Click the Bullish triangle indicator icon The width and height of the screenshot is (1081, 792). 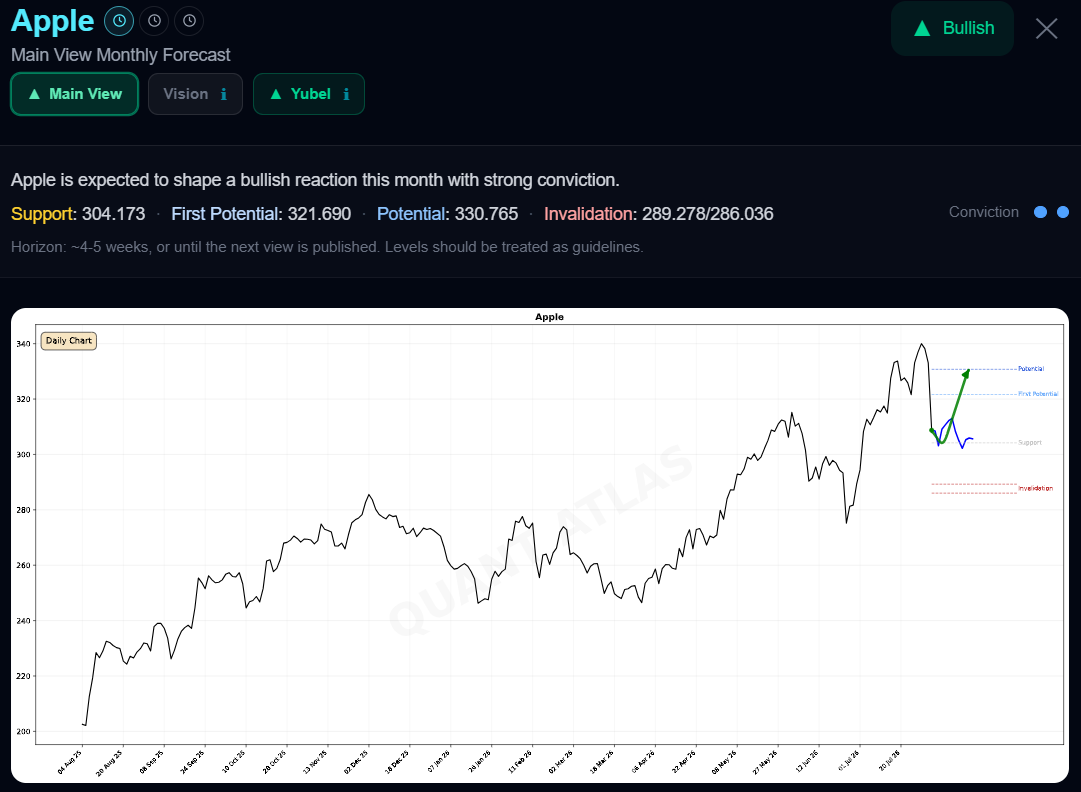click(922, 28)
